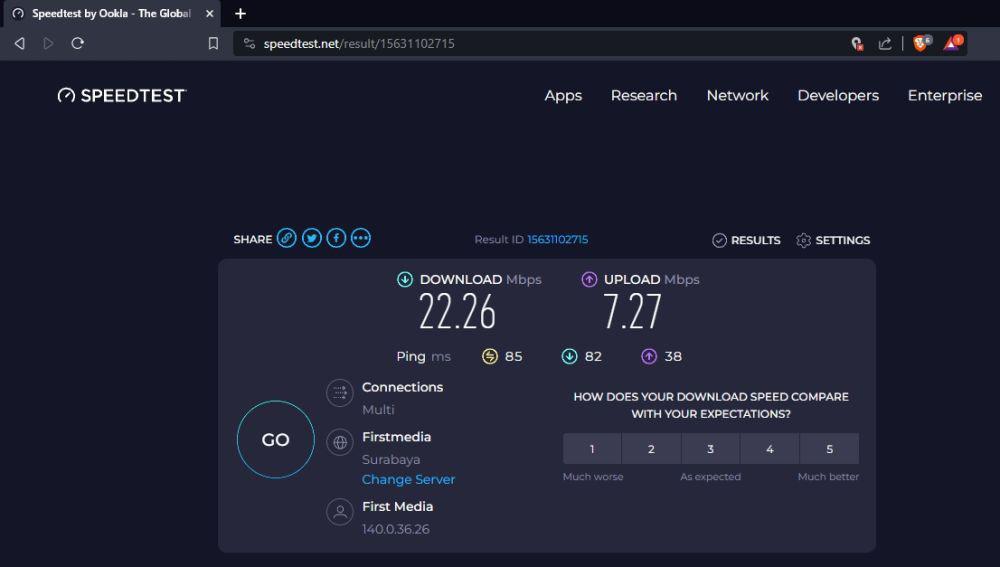Click the Connections label
Viewport: 1000px width, 567px height.
[402, 387]
